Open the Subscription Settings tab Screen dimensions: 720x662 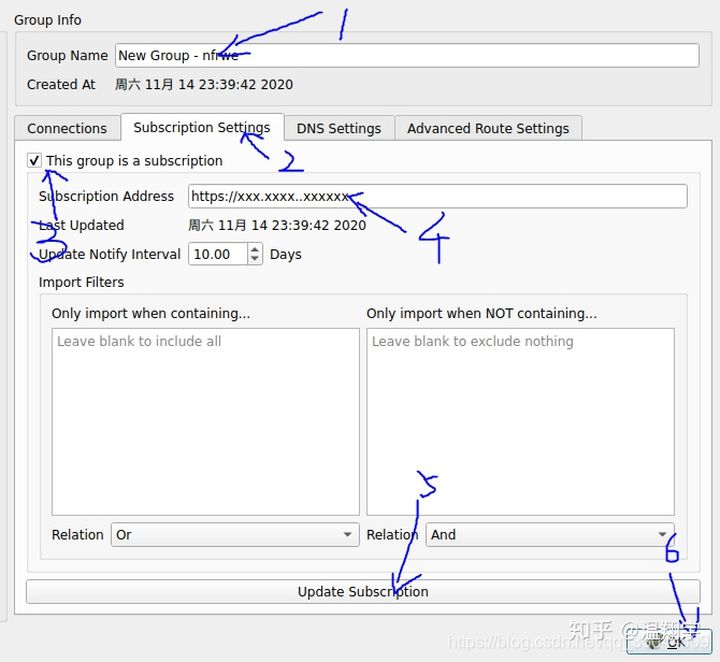point(202,127)
